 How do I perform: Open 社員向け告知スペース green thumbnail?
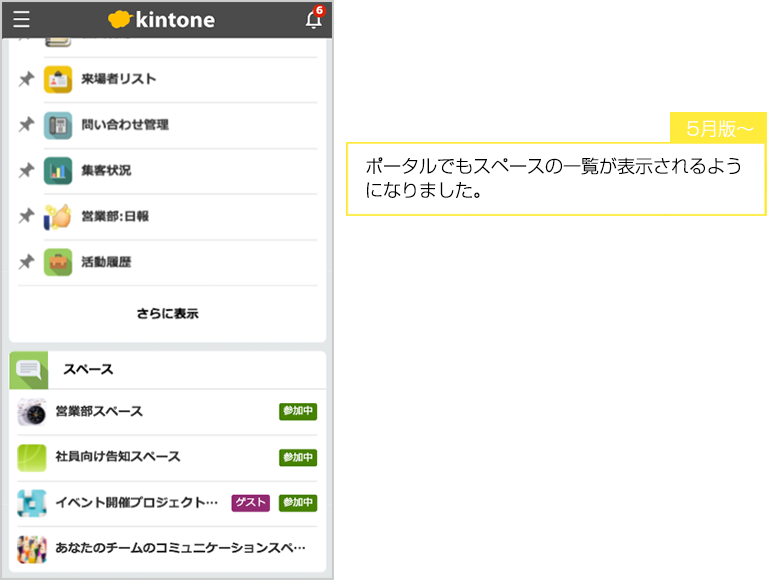(x=32, y=458)
